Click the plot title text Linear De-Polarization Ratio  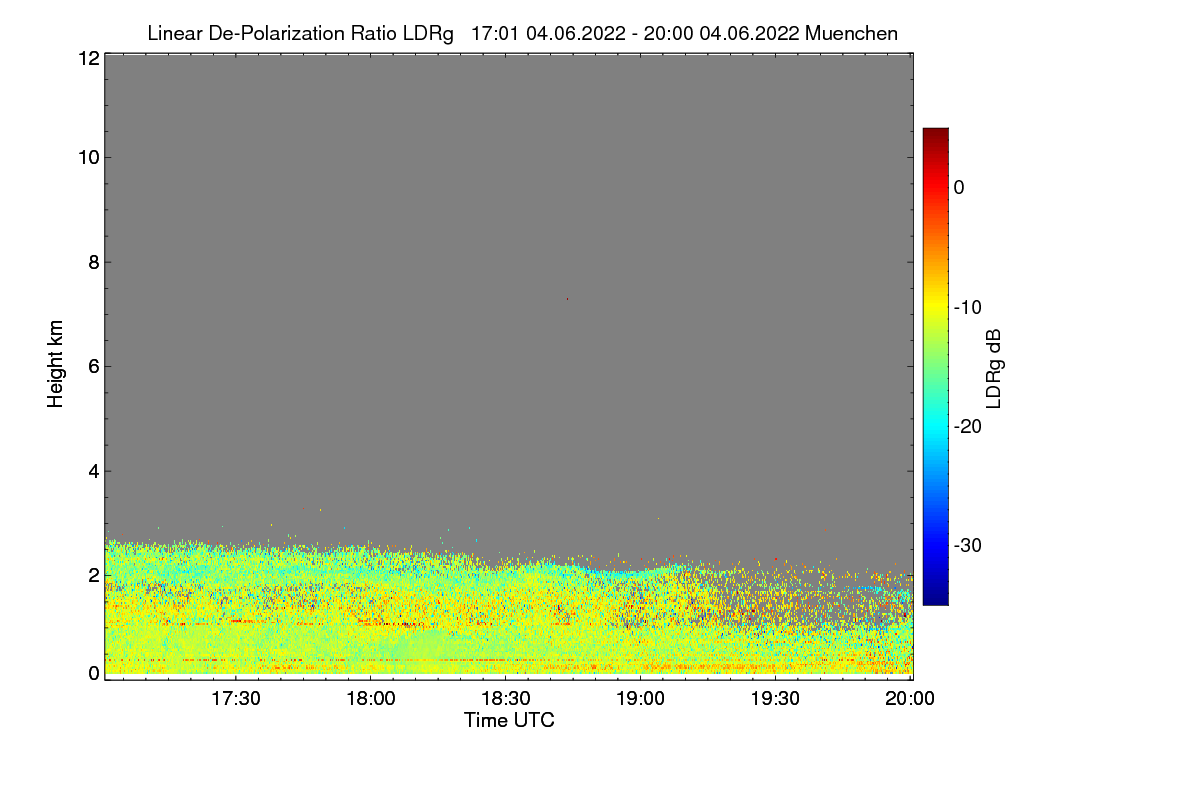coord(273,34)
